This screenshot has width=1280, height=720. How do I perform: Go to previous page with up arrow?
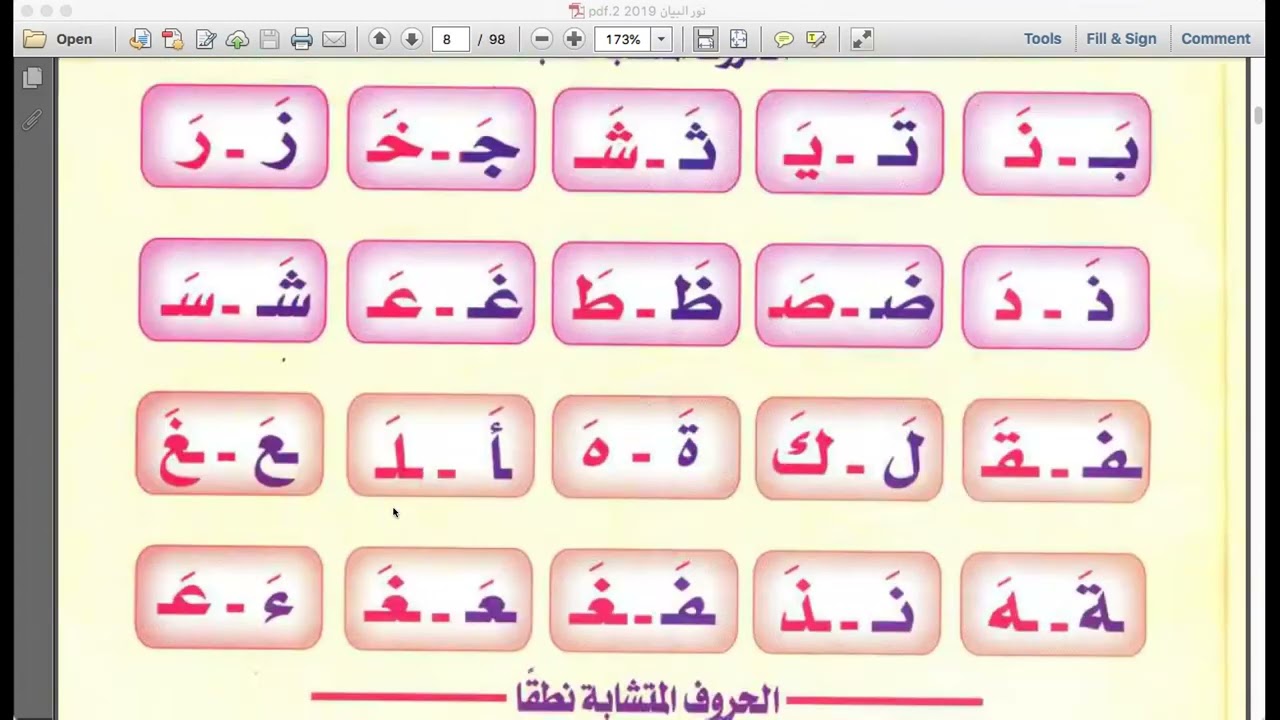click(x=379, y=39)
